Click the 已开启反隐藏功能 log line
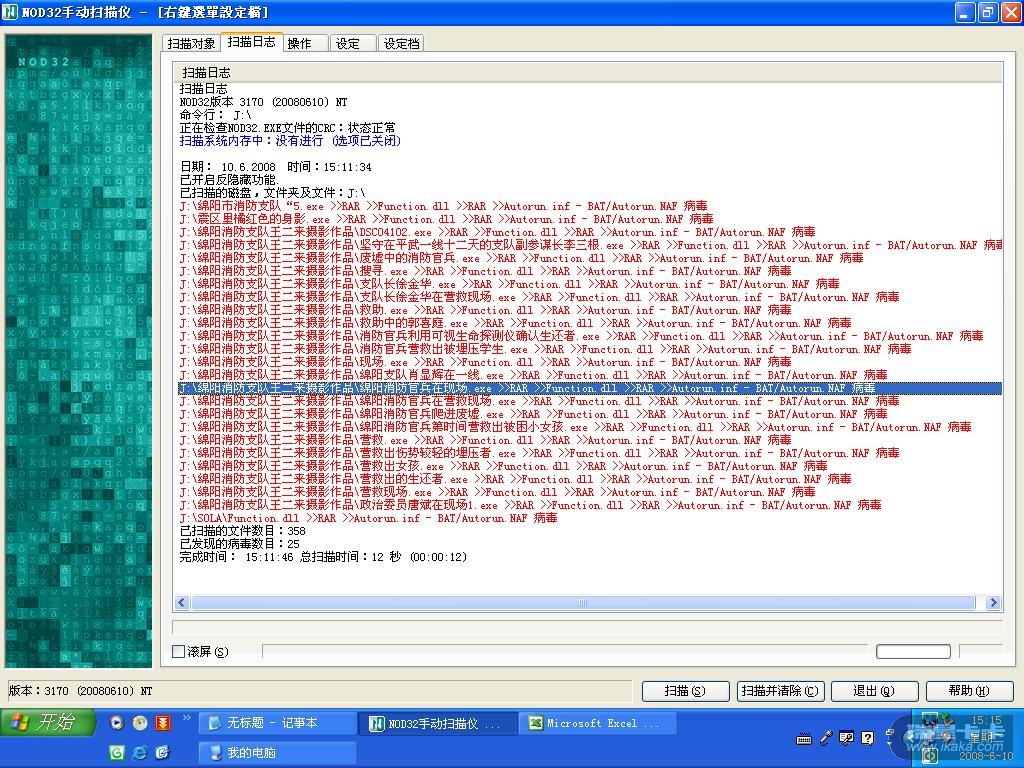The width and height of the screenshot is (1024, 768). tap(229, 180)
